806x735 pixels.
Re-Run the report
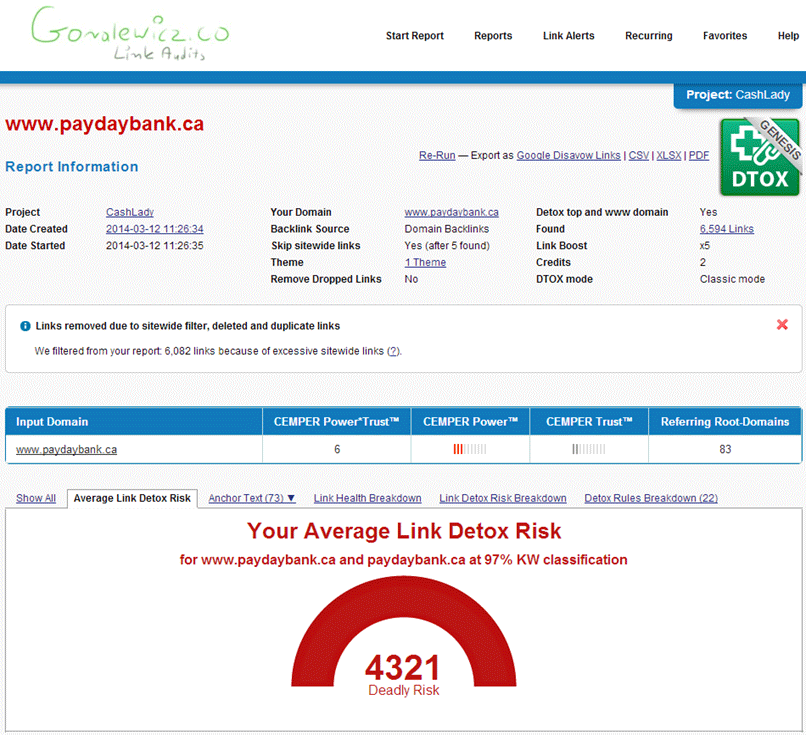(x=437, y=155)
